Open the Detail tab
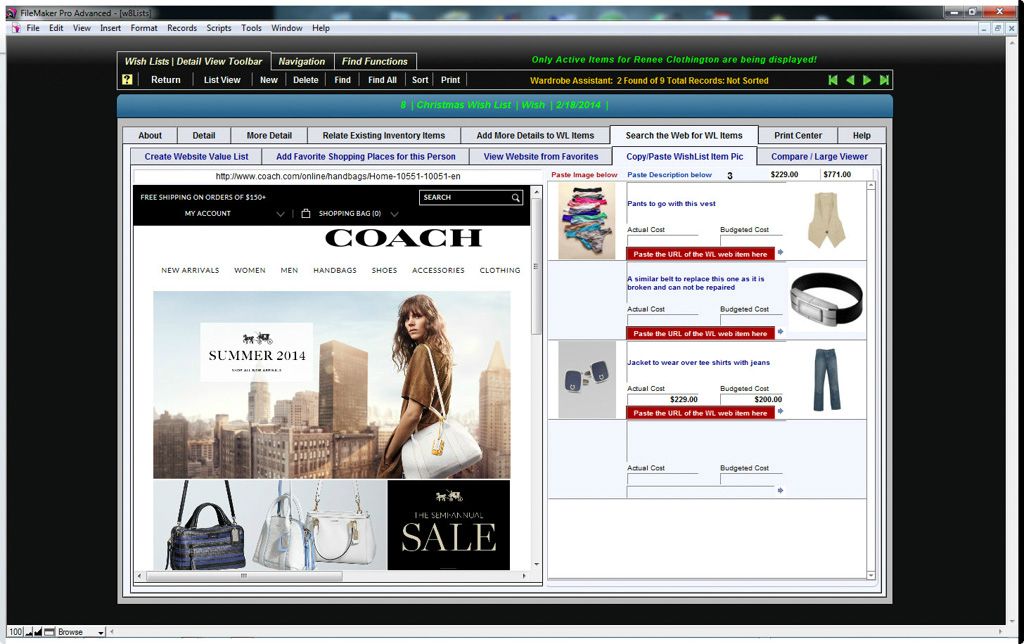This screenshot has height=644, width=1024. 204,135
